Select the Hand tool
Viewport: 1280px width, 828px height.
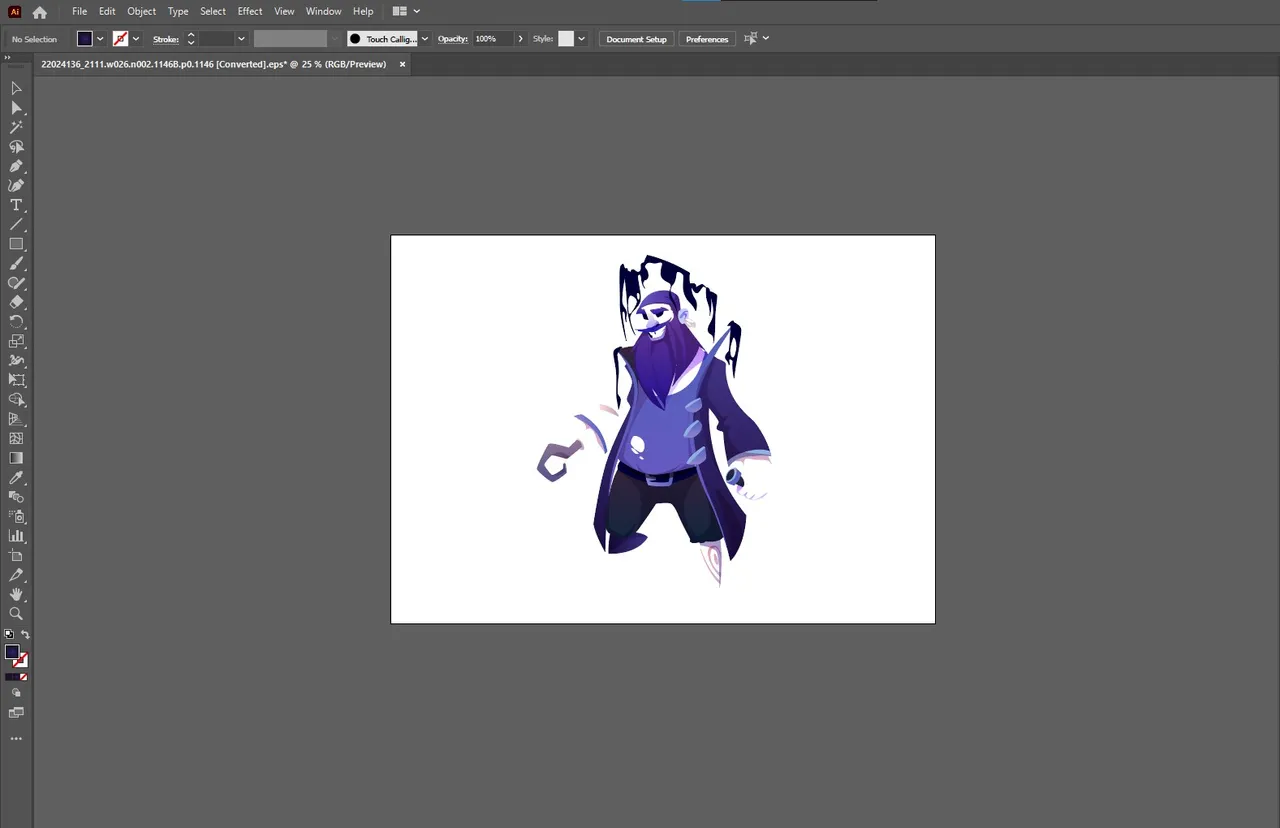[x=16, y=594]
